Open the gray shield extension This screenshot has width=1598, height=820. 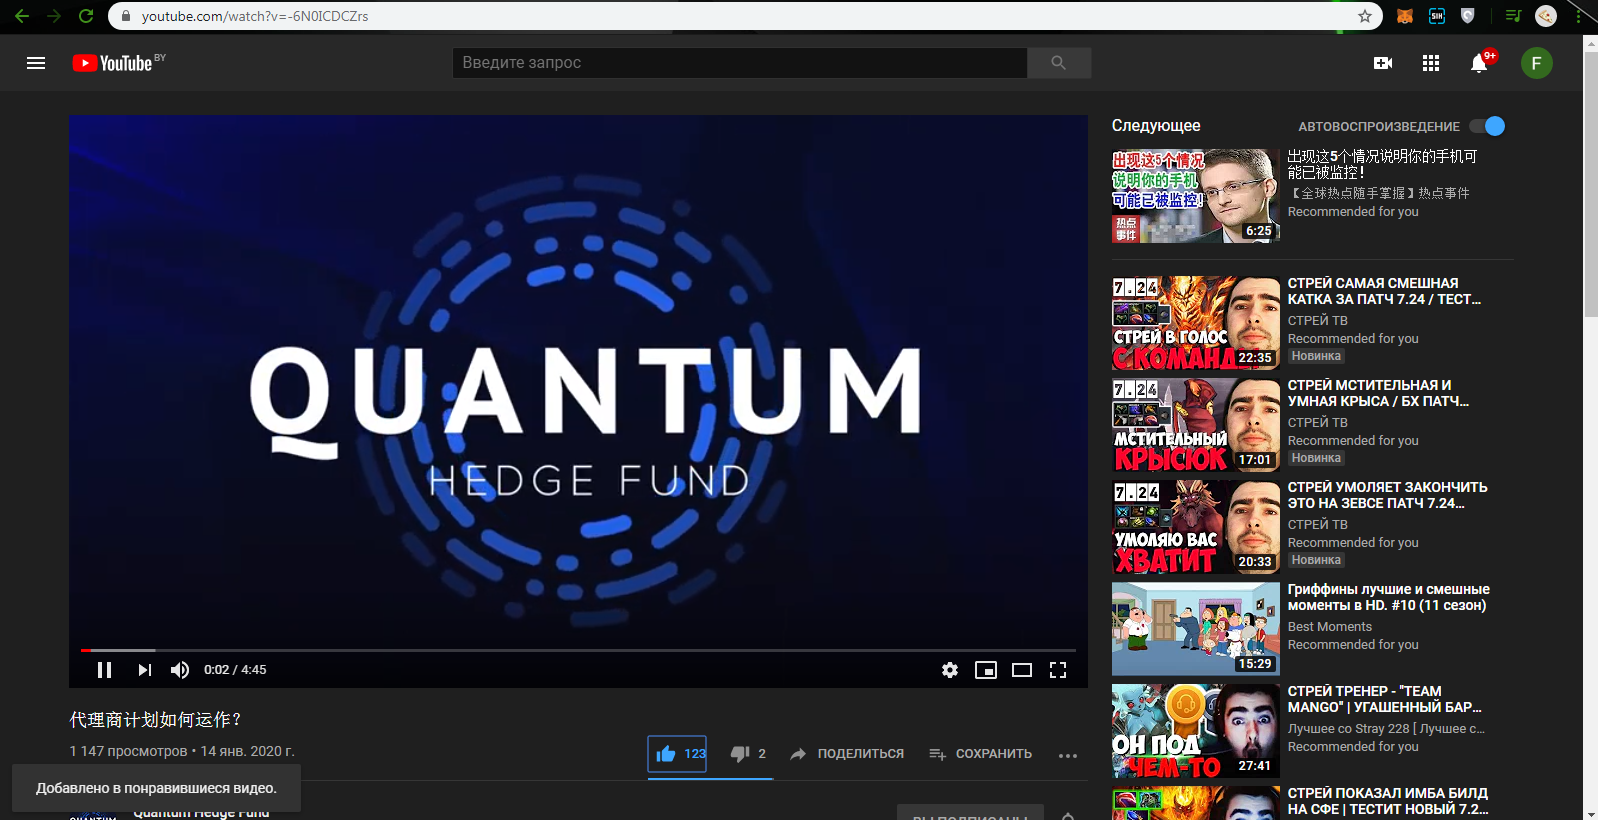(x=1468, y=16)
